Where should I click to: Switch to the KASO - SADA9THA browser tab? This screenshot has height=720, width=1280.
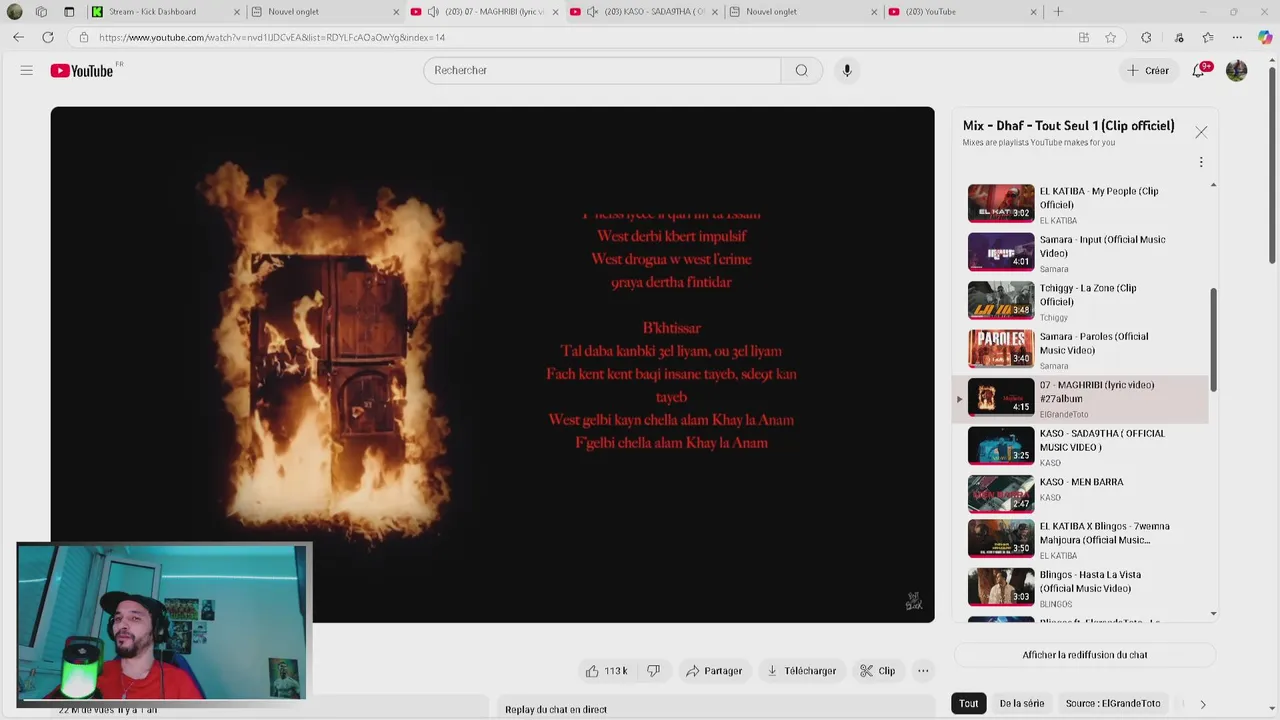click(645, 12)
